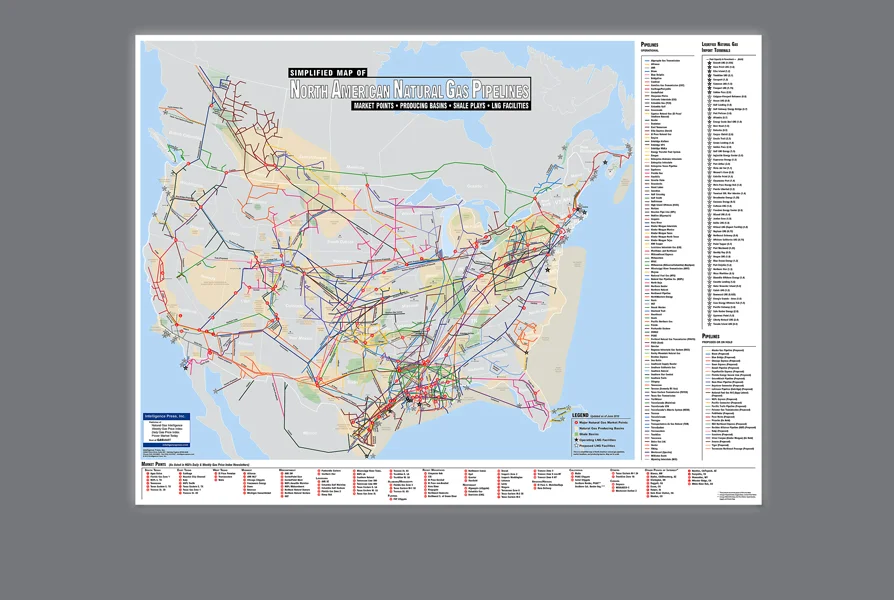Select the first star icon under LNG Import Terminals

tap(709, 63)
